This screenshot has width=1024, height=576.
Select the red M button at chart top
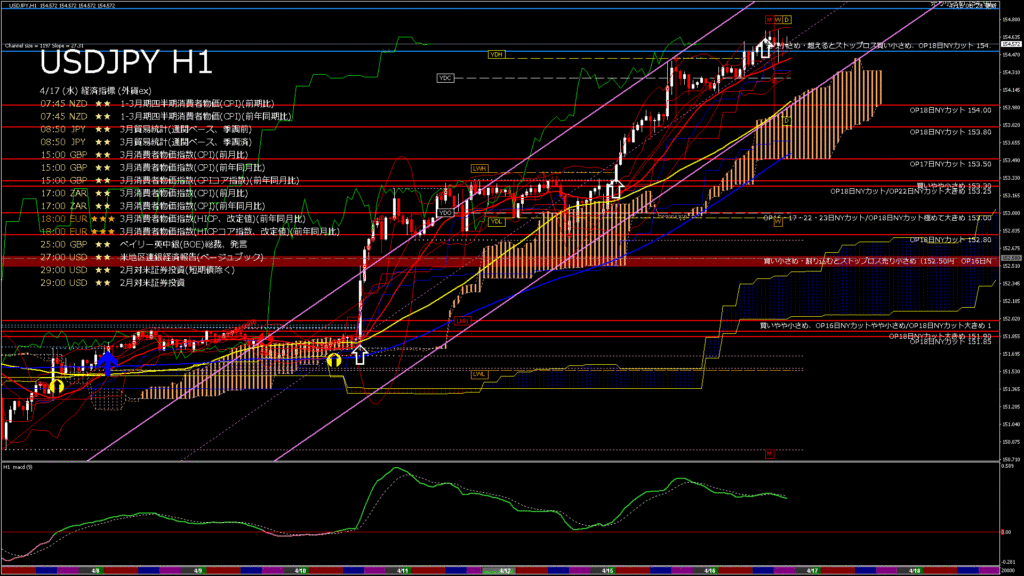(x=769, y=20)
